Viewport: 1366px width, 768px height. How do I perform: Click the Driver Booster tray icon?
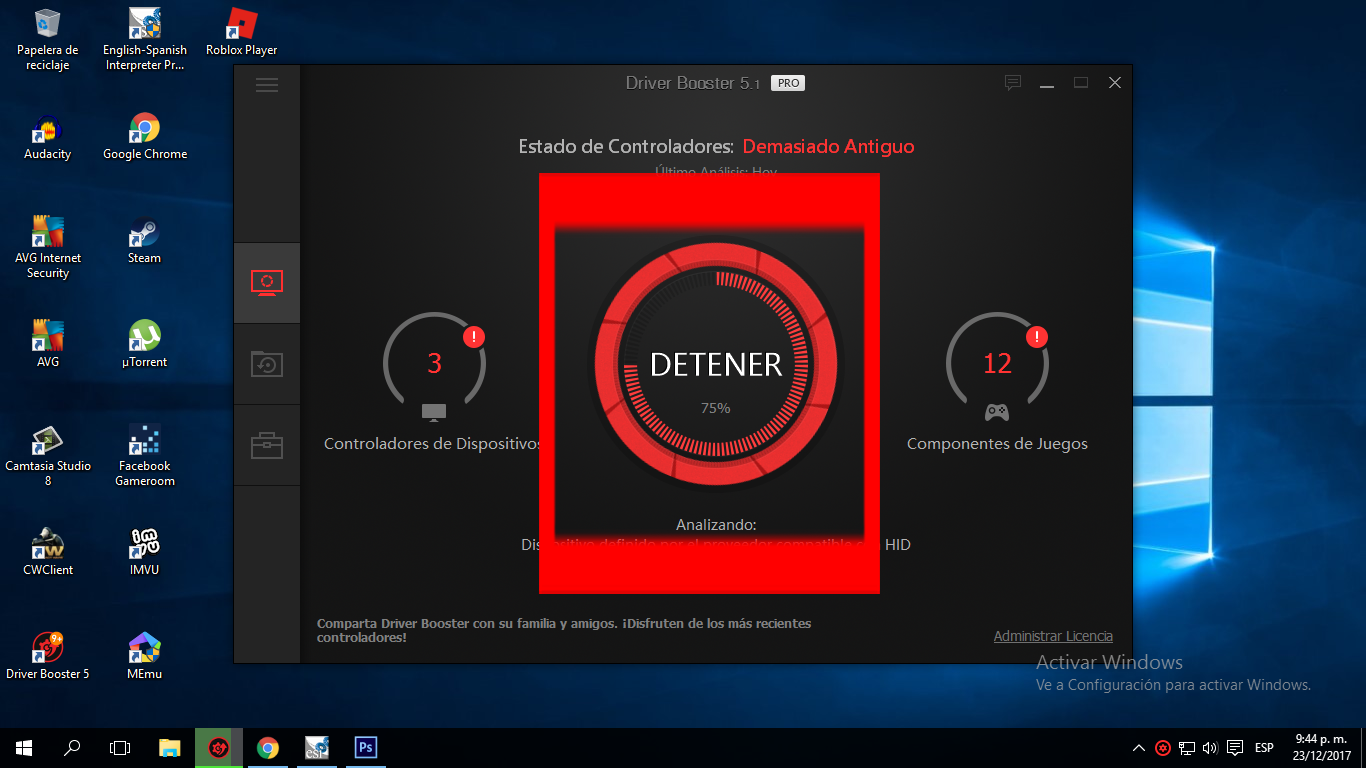point(1163,748)
